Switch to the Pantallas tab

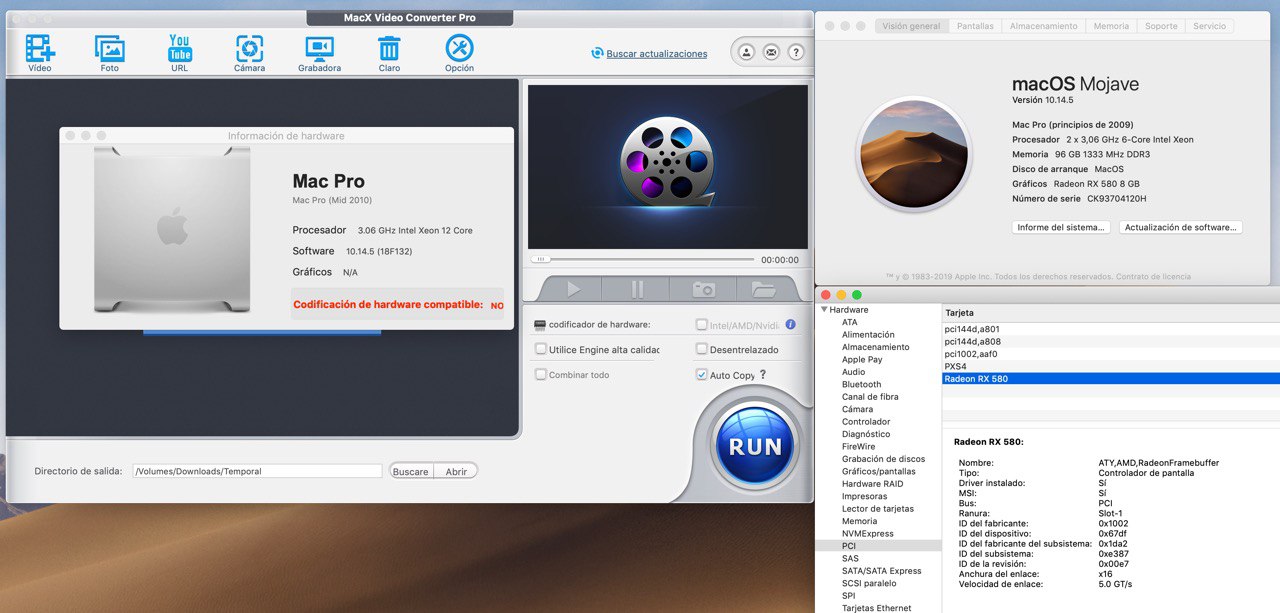point(975,26)
